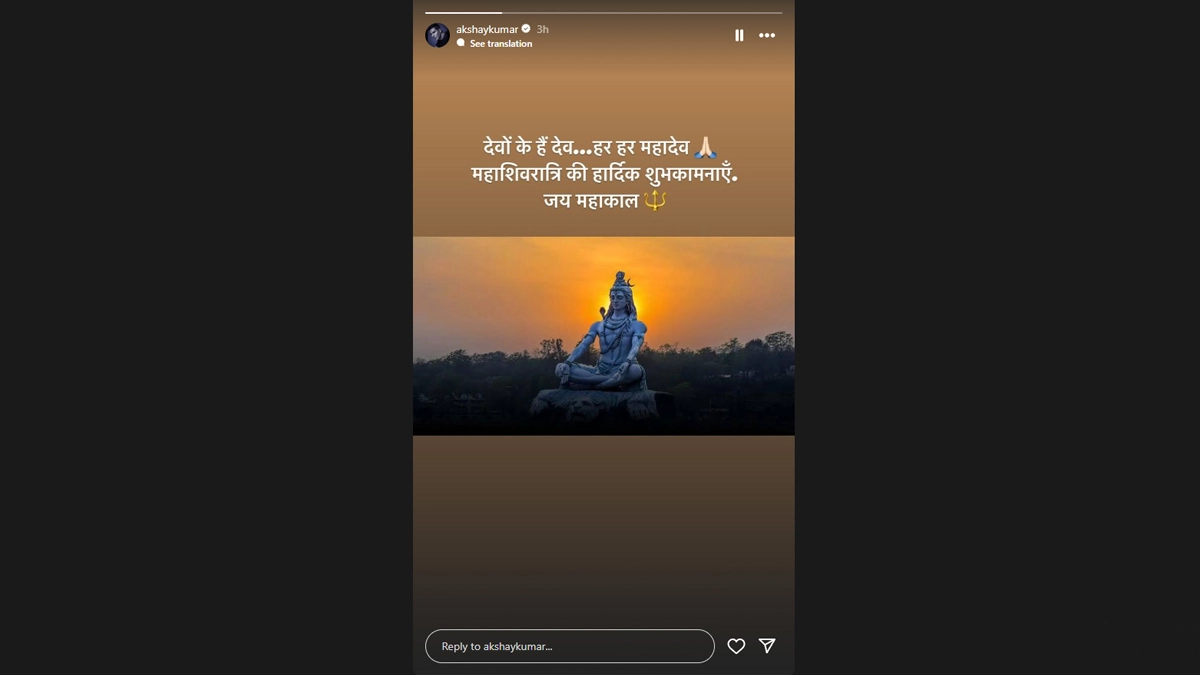Click the akshaykumar username

[x=487, y=29]
